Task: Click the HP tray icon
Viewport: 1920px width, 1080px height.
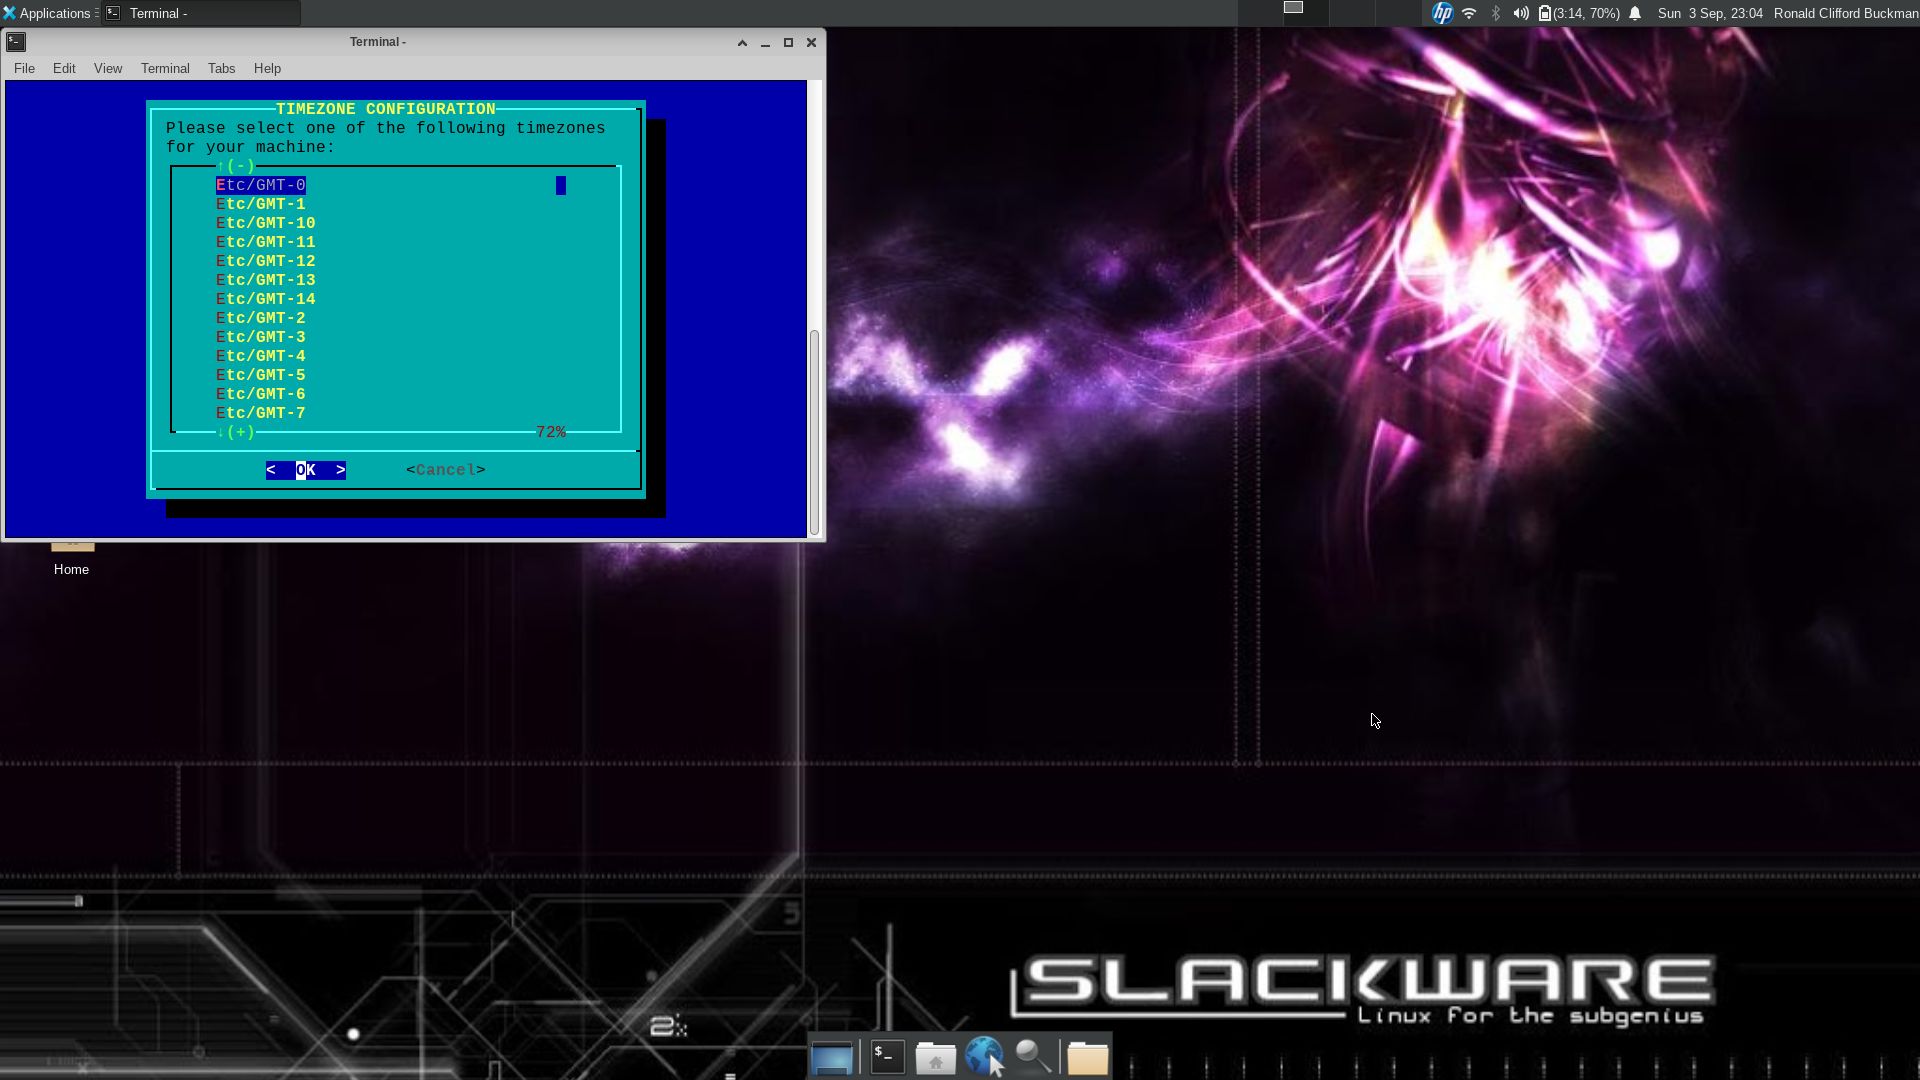Action: pyautogui.click(x=1442, y=13)
